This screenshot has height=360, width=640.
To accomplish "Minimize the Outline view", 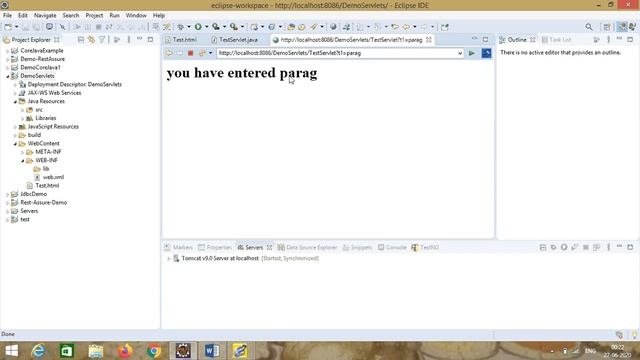I will click(619, 39).
